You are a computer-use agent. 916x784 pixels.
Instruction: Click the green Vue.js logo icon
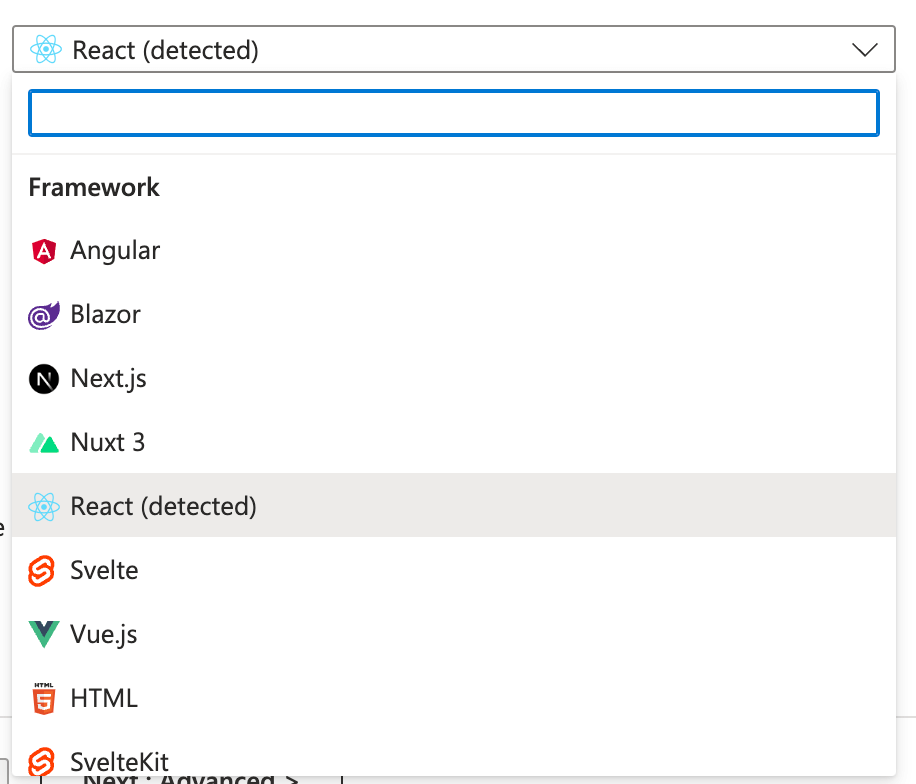coord(44,635)
